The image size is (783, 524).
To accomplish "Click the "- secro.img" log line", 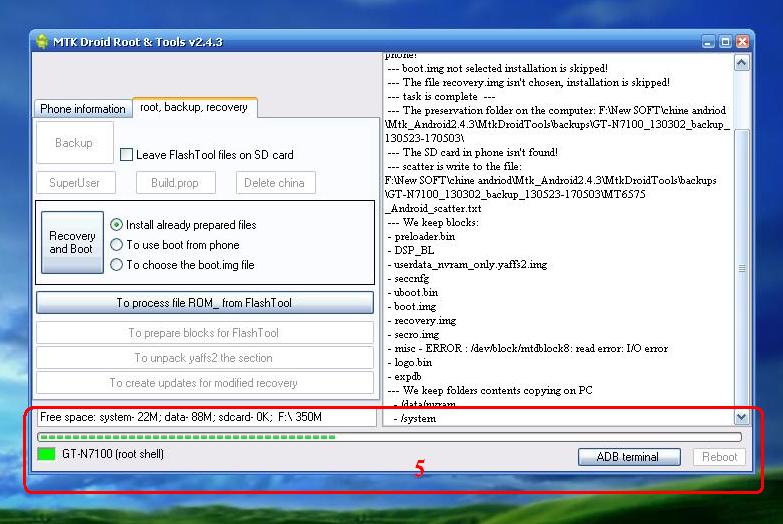I will tap(413, 334).
